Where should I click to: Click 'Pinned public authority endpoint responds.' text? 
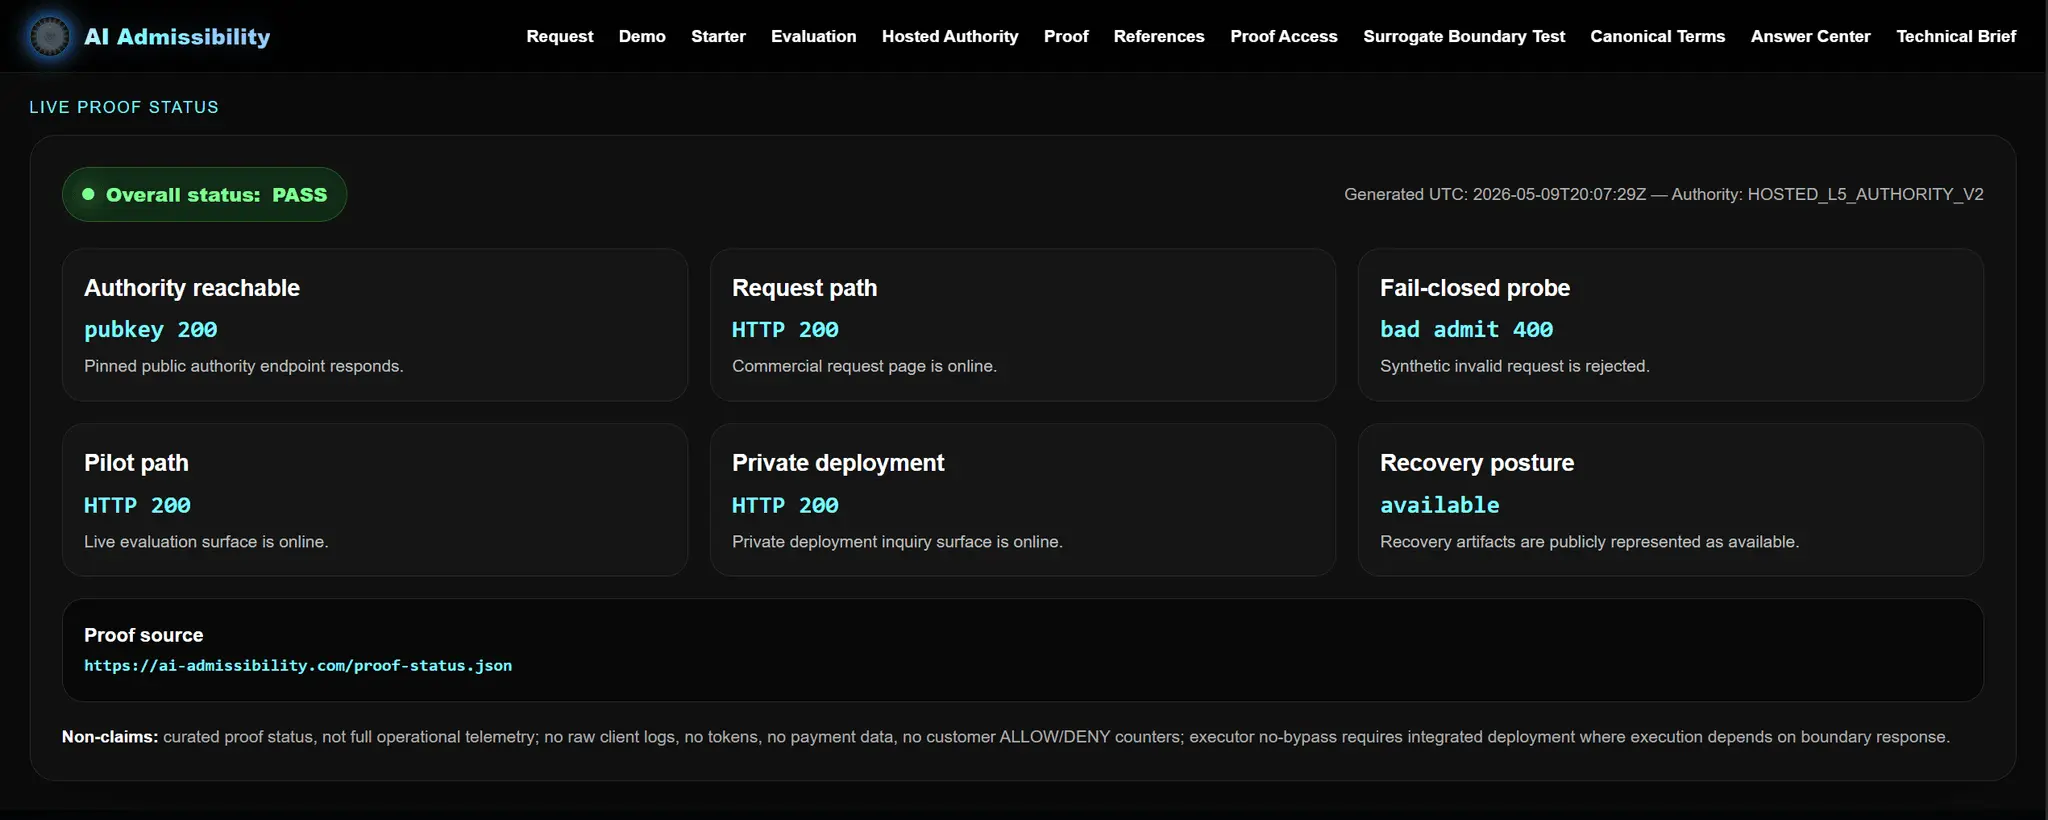click(244, 366)
